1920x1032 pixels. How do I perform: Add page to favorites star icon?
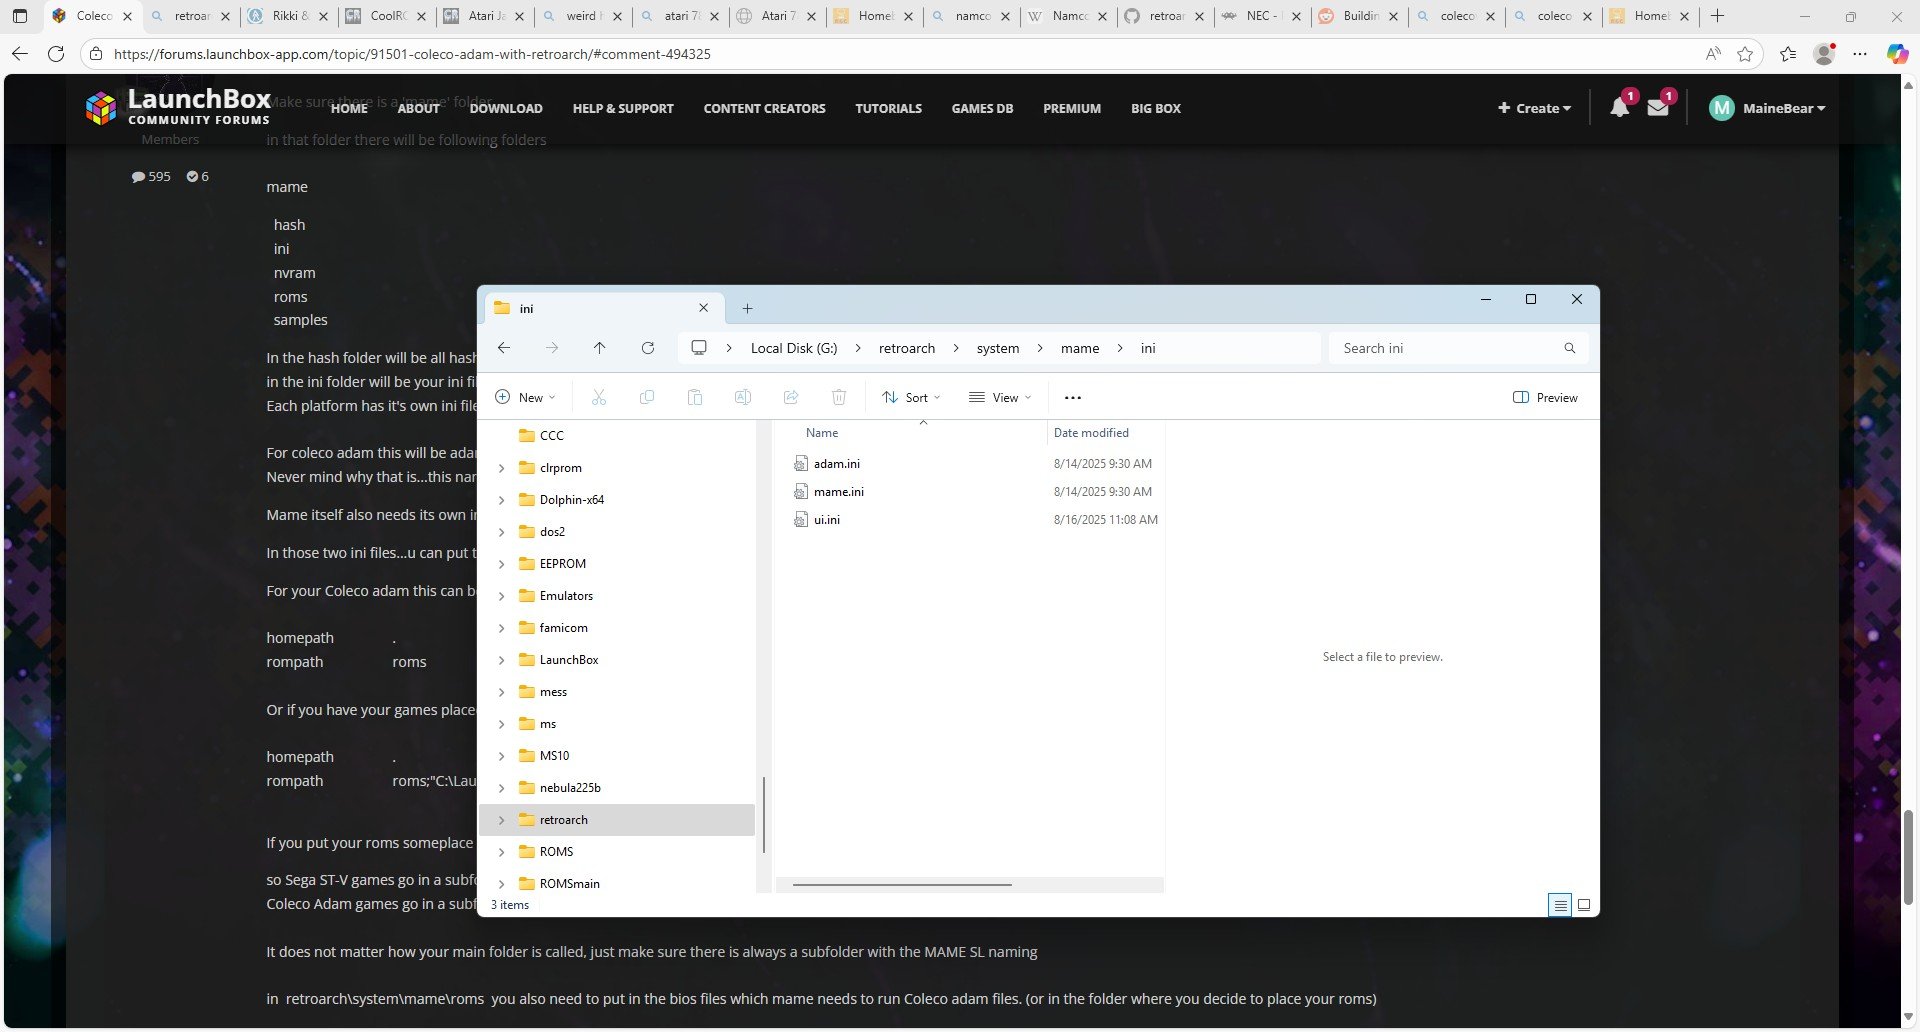[x=1745, y=54]
